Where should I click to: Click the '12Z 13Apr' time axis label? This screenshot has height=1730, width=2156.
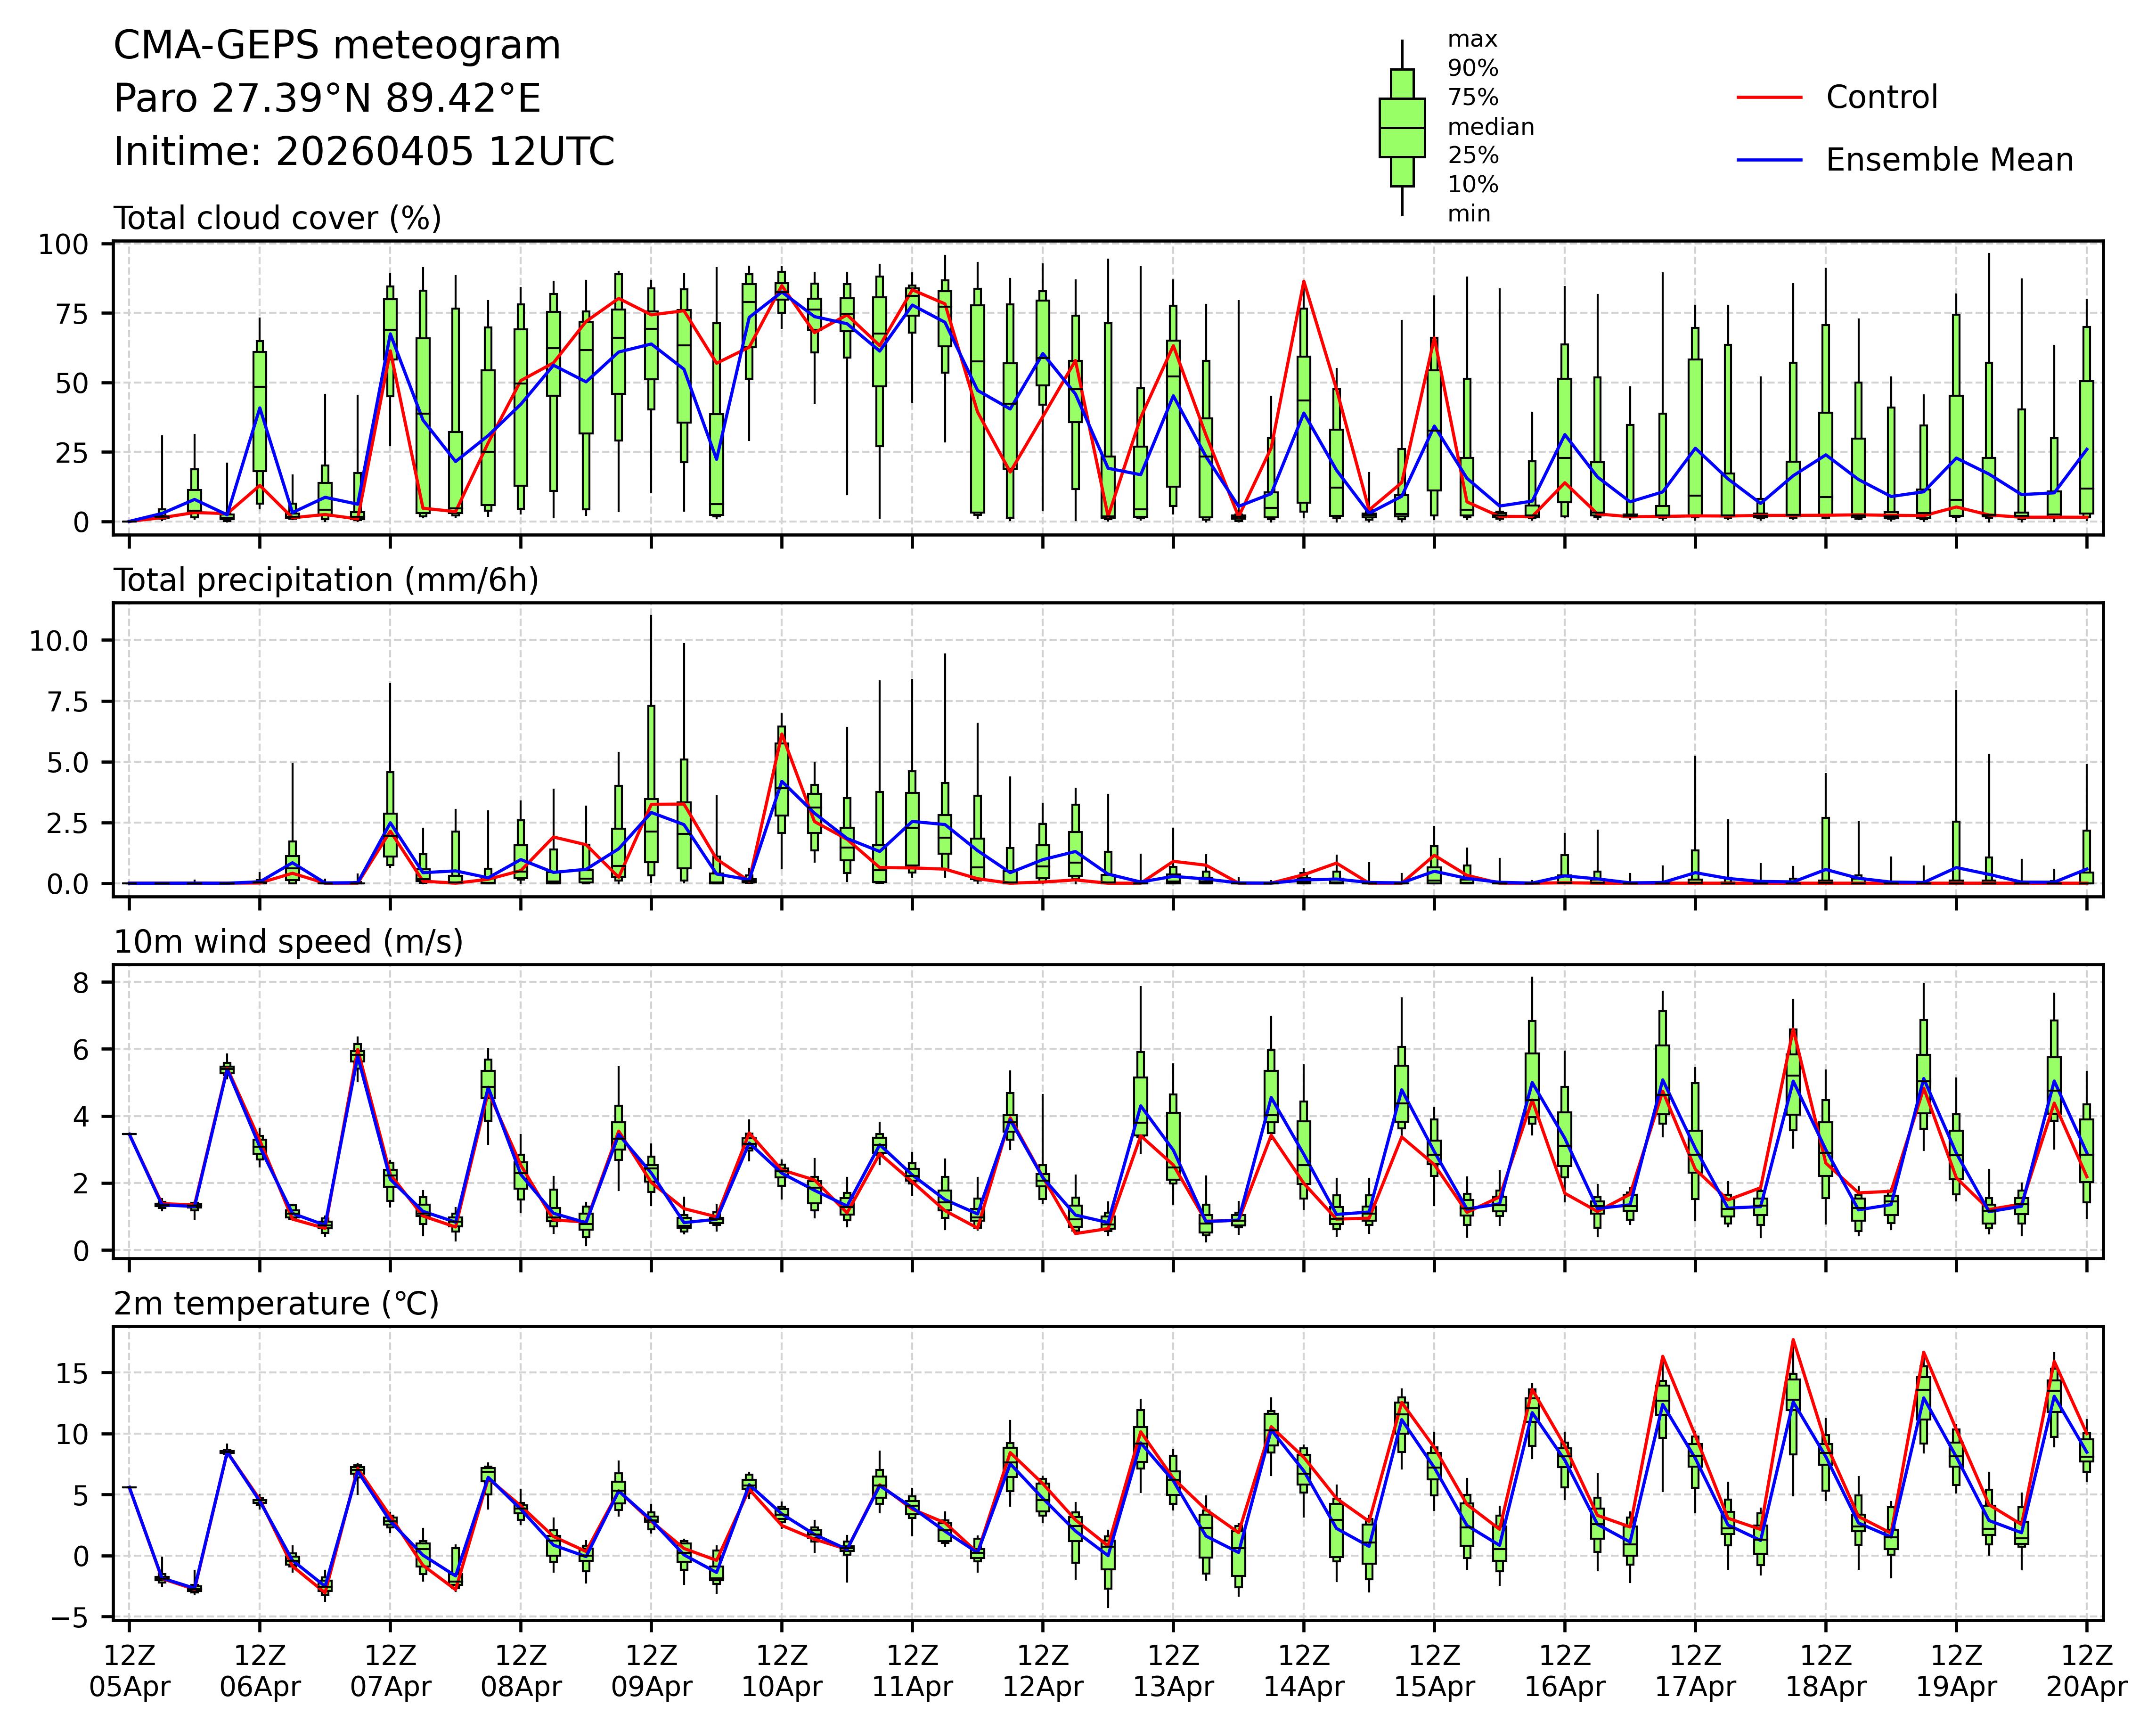pos(1173,1672)
